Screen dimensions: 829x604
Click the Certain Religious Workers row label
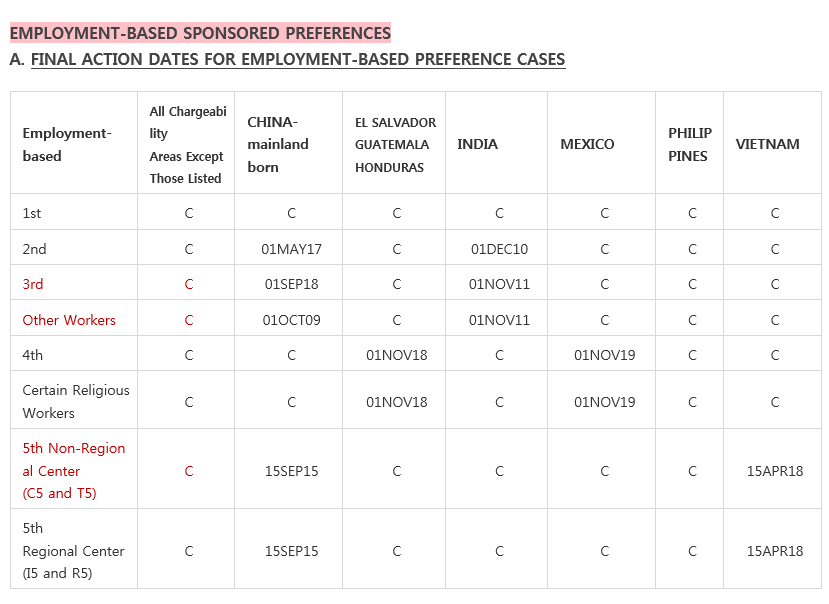point(76,401)
